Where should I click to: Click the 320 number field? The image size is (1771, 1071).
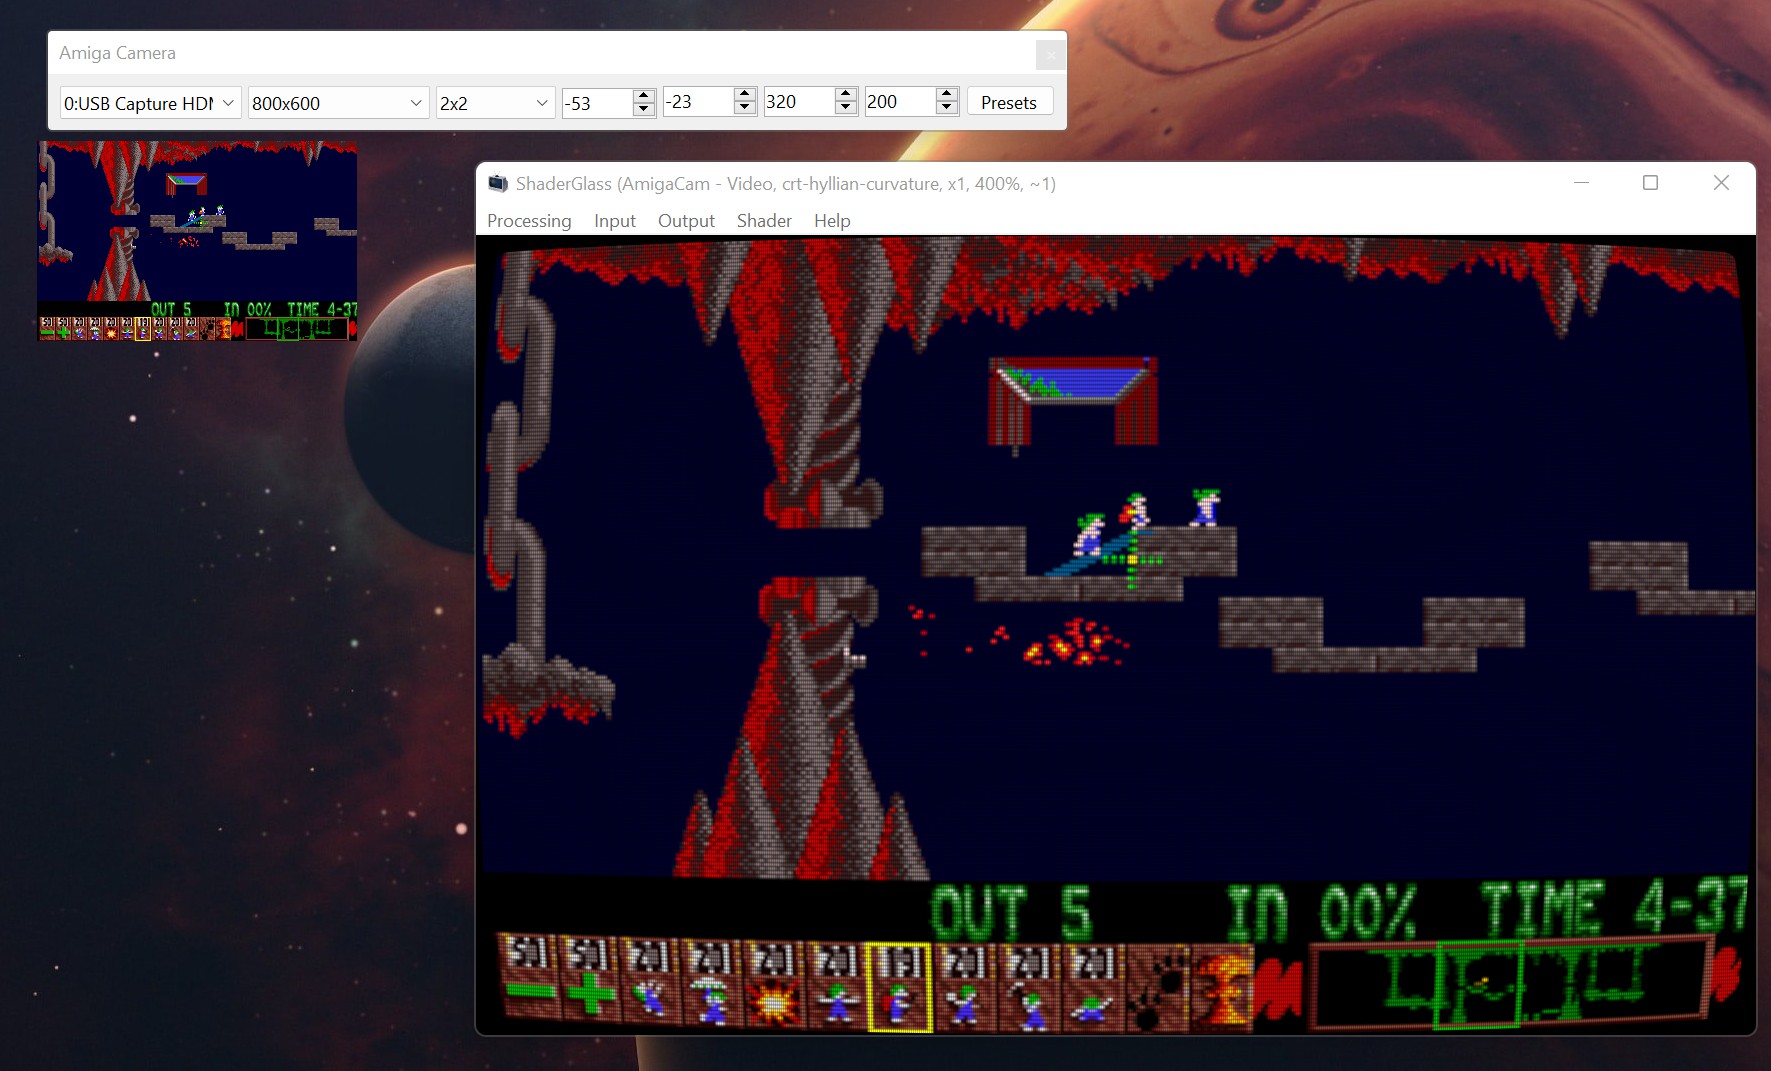[799, 101]
